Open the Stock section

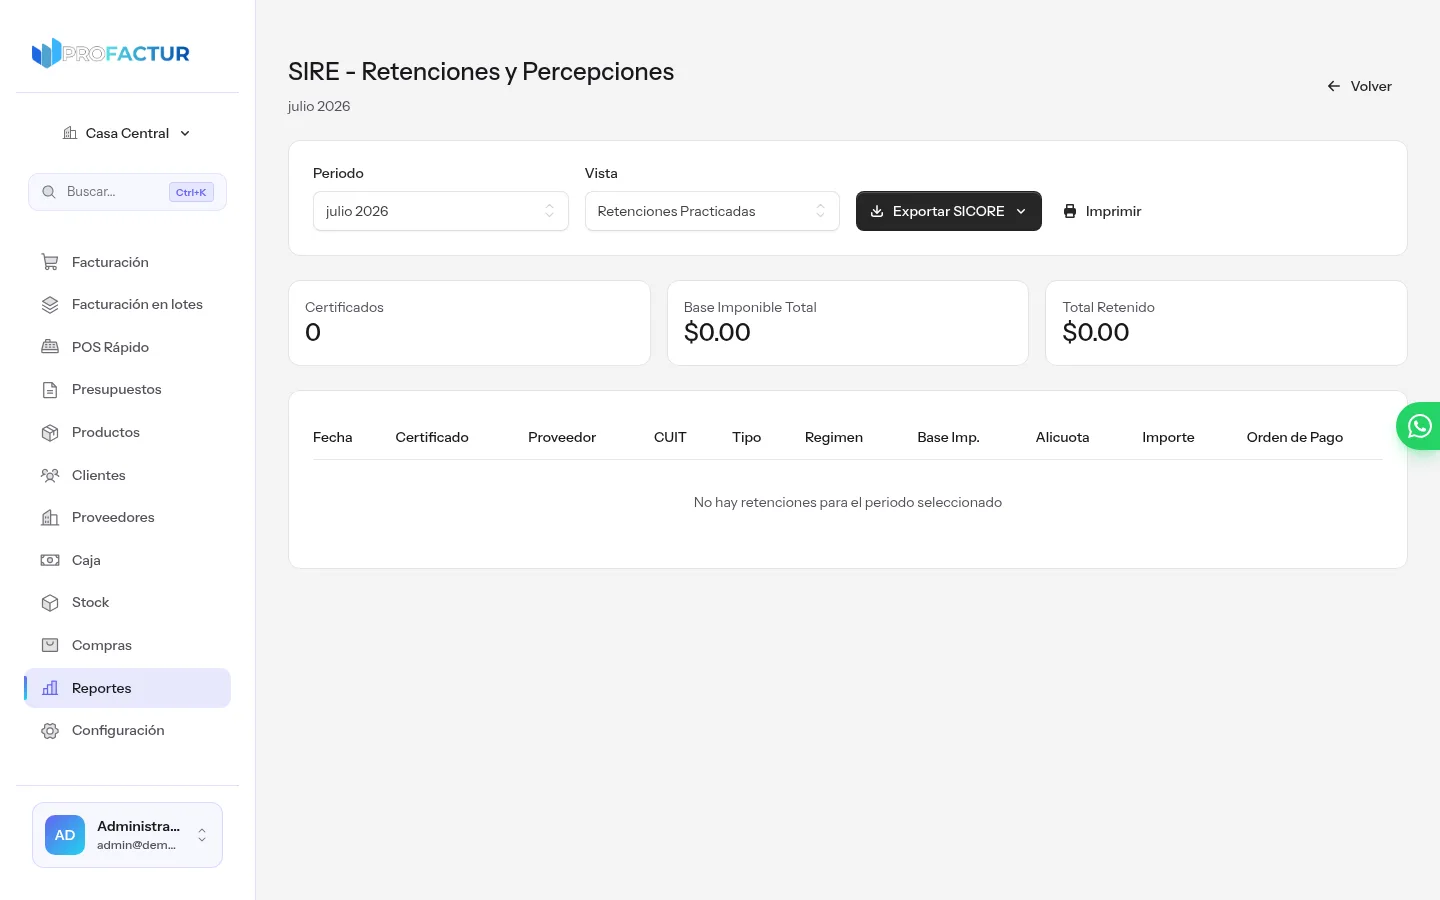click(x=127, y=603)
